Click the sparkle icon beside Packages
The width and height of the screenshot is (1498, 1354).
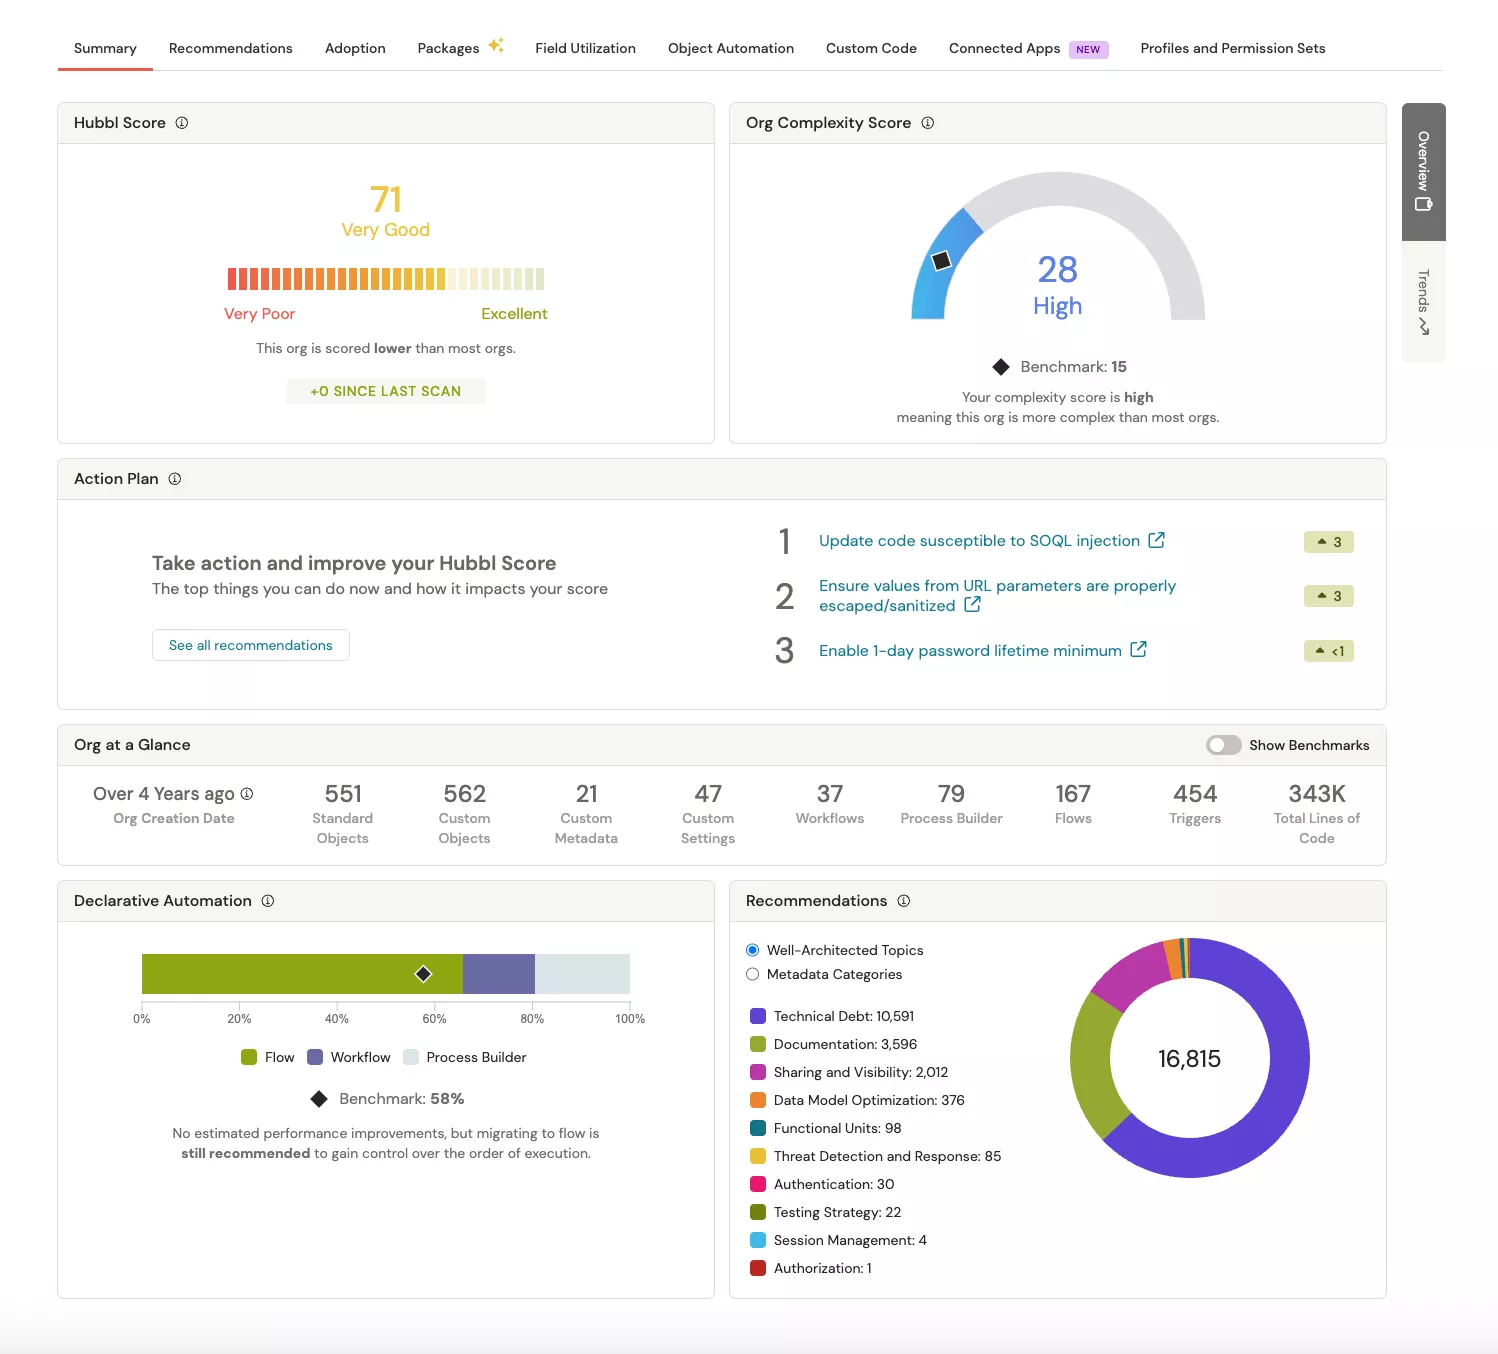(x=495, y=44)
